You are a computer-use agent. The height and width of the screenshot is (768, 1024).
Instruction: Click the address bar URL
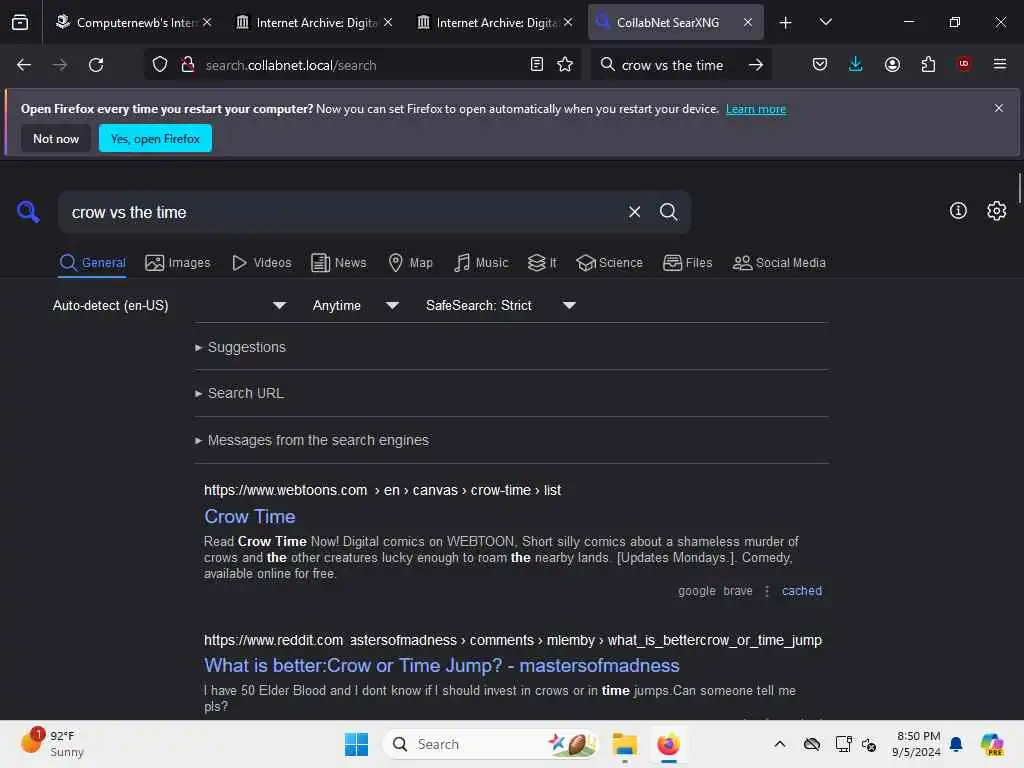click(x=291, y=65)
